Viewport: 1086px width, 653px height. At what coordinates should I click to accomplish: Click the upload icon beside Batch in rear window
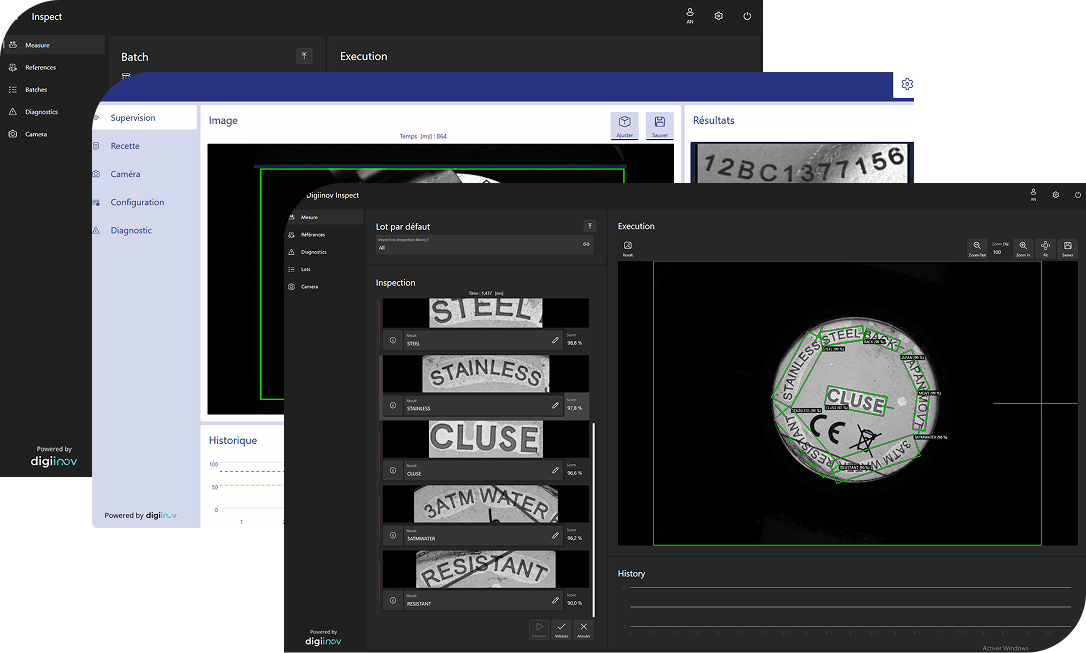[x=304, y=56]
